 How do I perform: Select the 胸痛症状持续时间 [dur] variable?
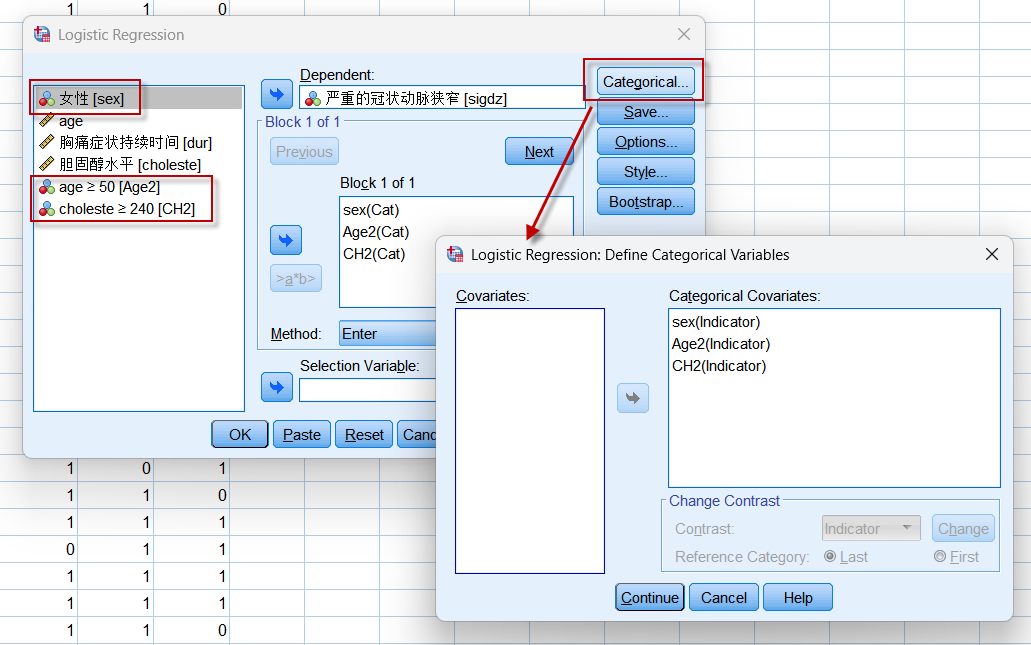click(135, 143)
